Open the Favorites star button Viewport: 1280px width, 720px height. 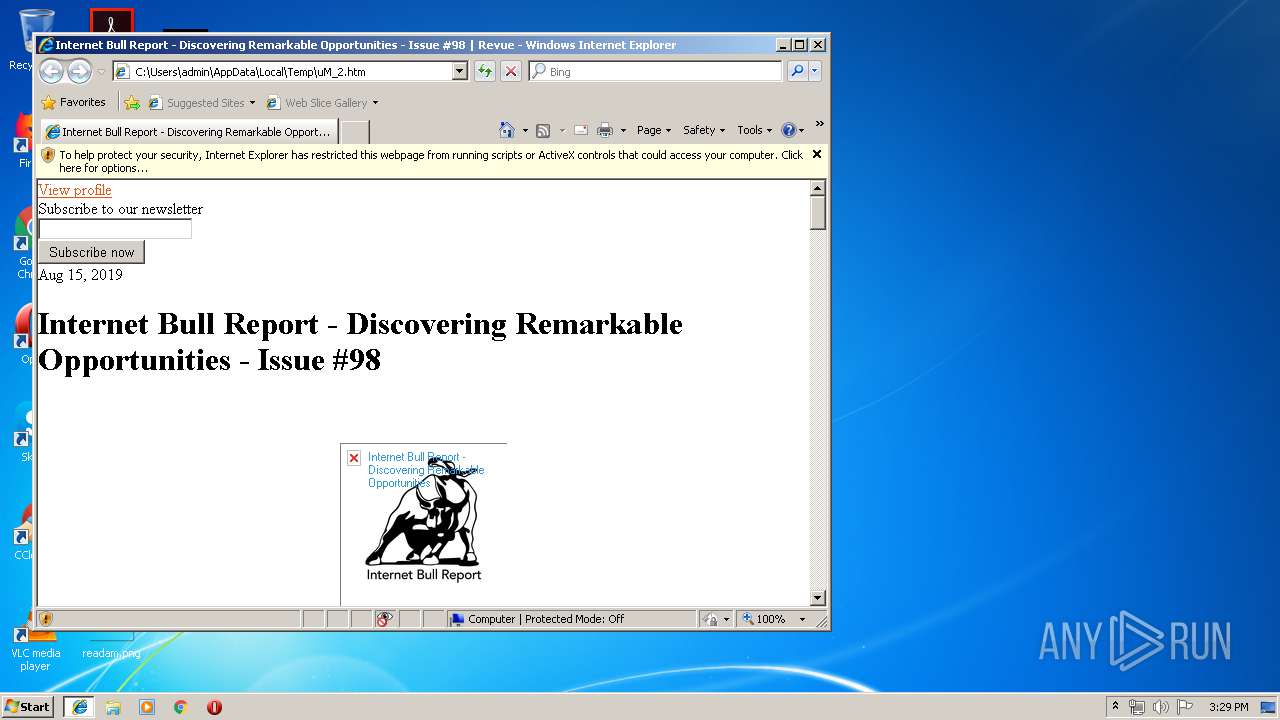pyautogui.click(x=73, y=102)
